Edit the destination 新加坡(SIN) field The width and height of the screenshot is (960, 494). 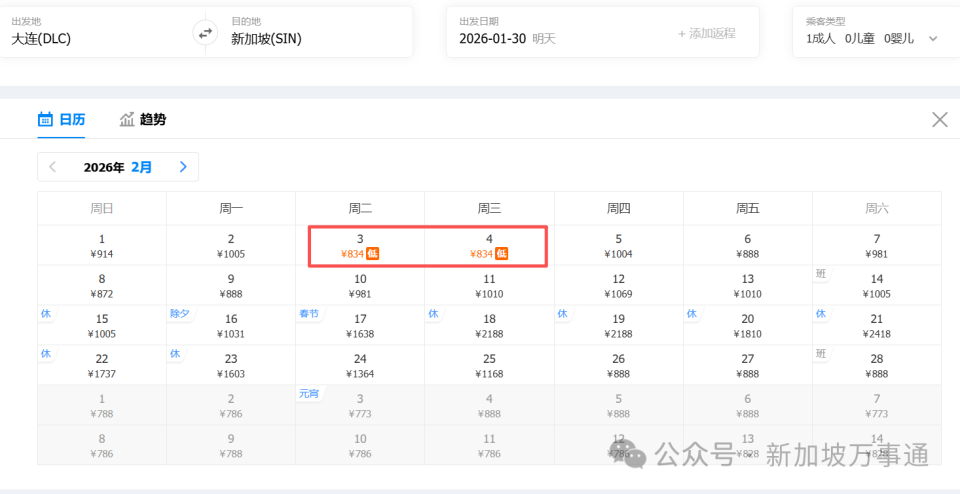pyautogui.click(x=300, y=39)
